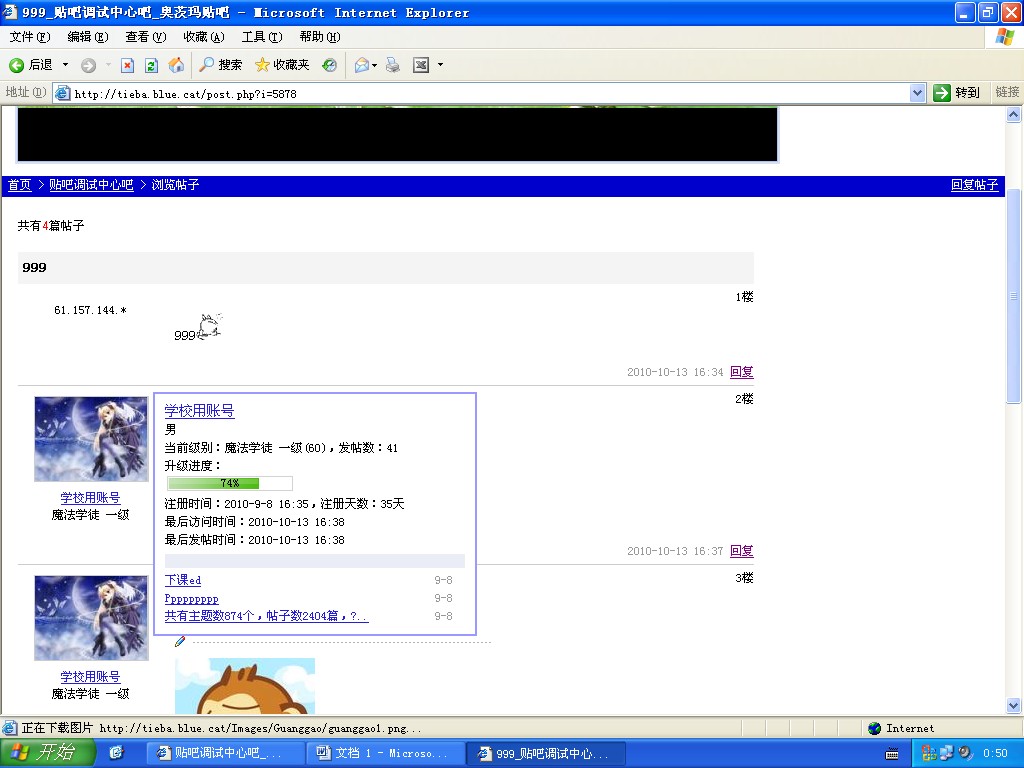This screenshot has width=1024, height=768.
Task: Click the 2楼 user avatar image
Action: click(x=91, y=439)
